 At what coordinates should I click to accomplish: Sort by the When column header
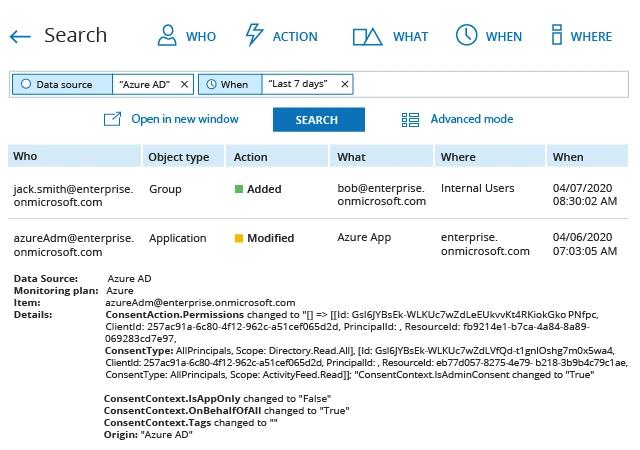tap(587, 156)
